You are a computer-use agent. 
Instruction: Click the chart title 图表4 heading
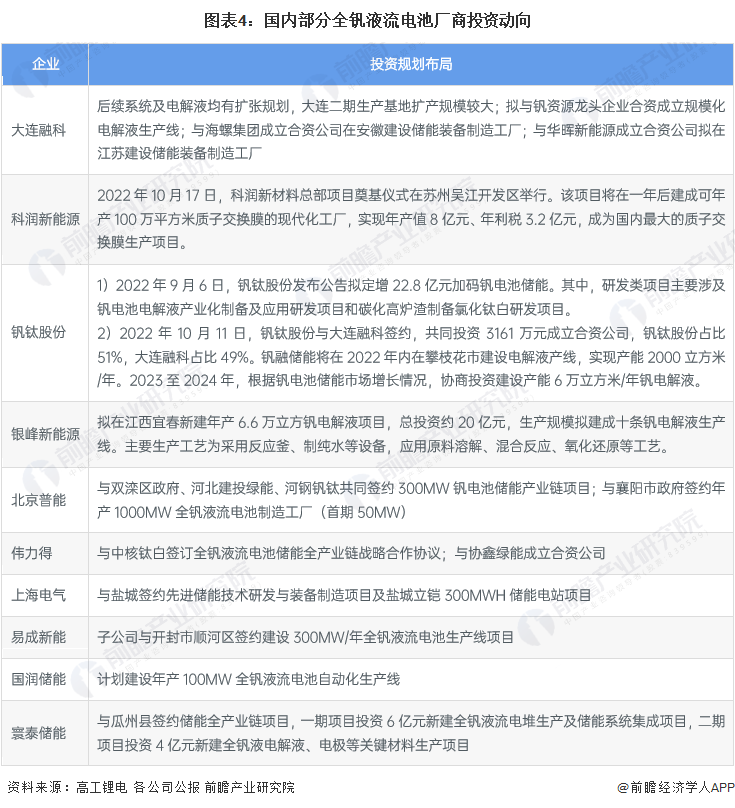point(367,21)
